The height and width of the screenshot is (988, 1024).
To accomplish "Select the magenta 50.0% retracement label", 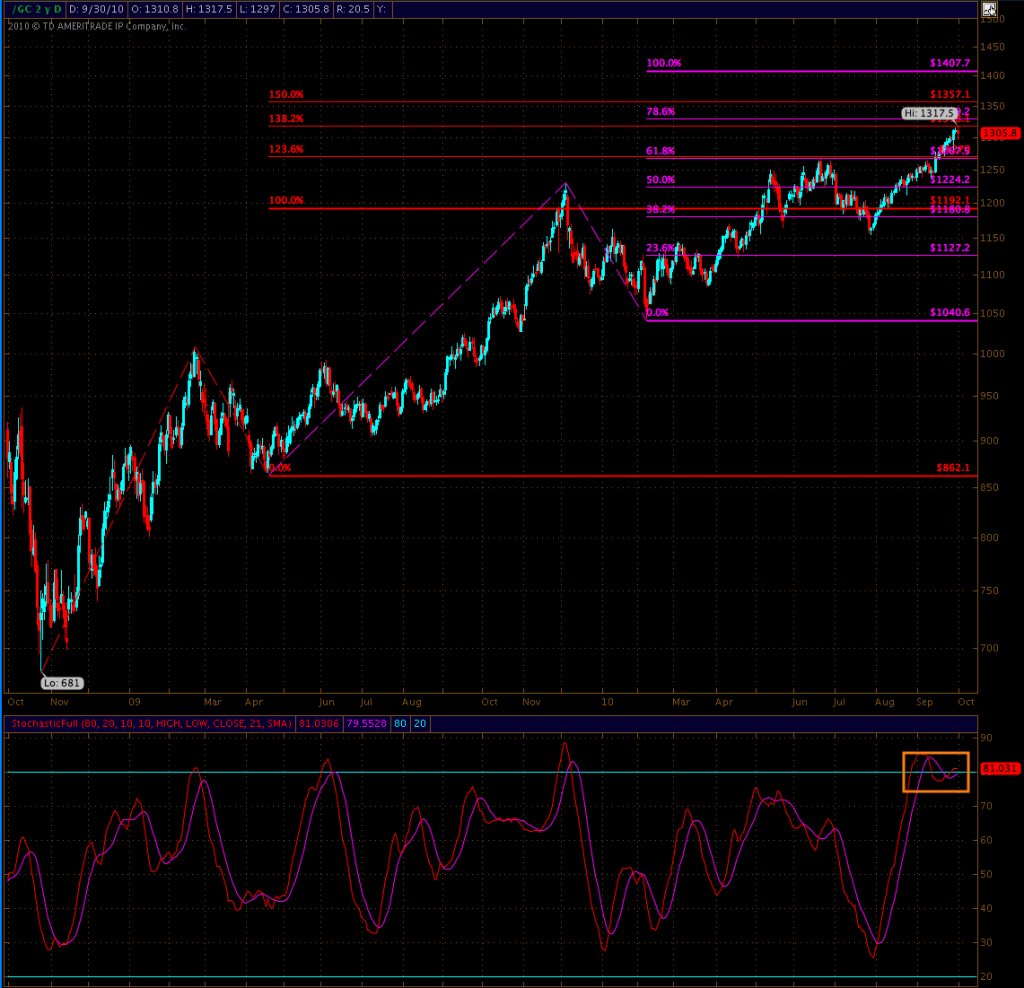I will pyautogui.click(x=661, y=180).
